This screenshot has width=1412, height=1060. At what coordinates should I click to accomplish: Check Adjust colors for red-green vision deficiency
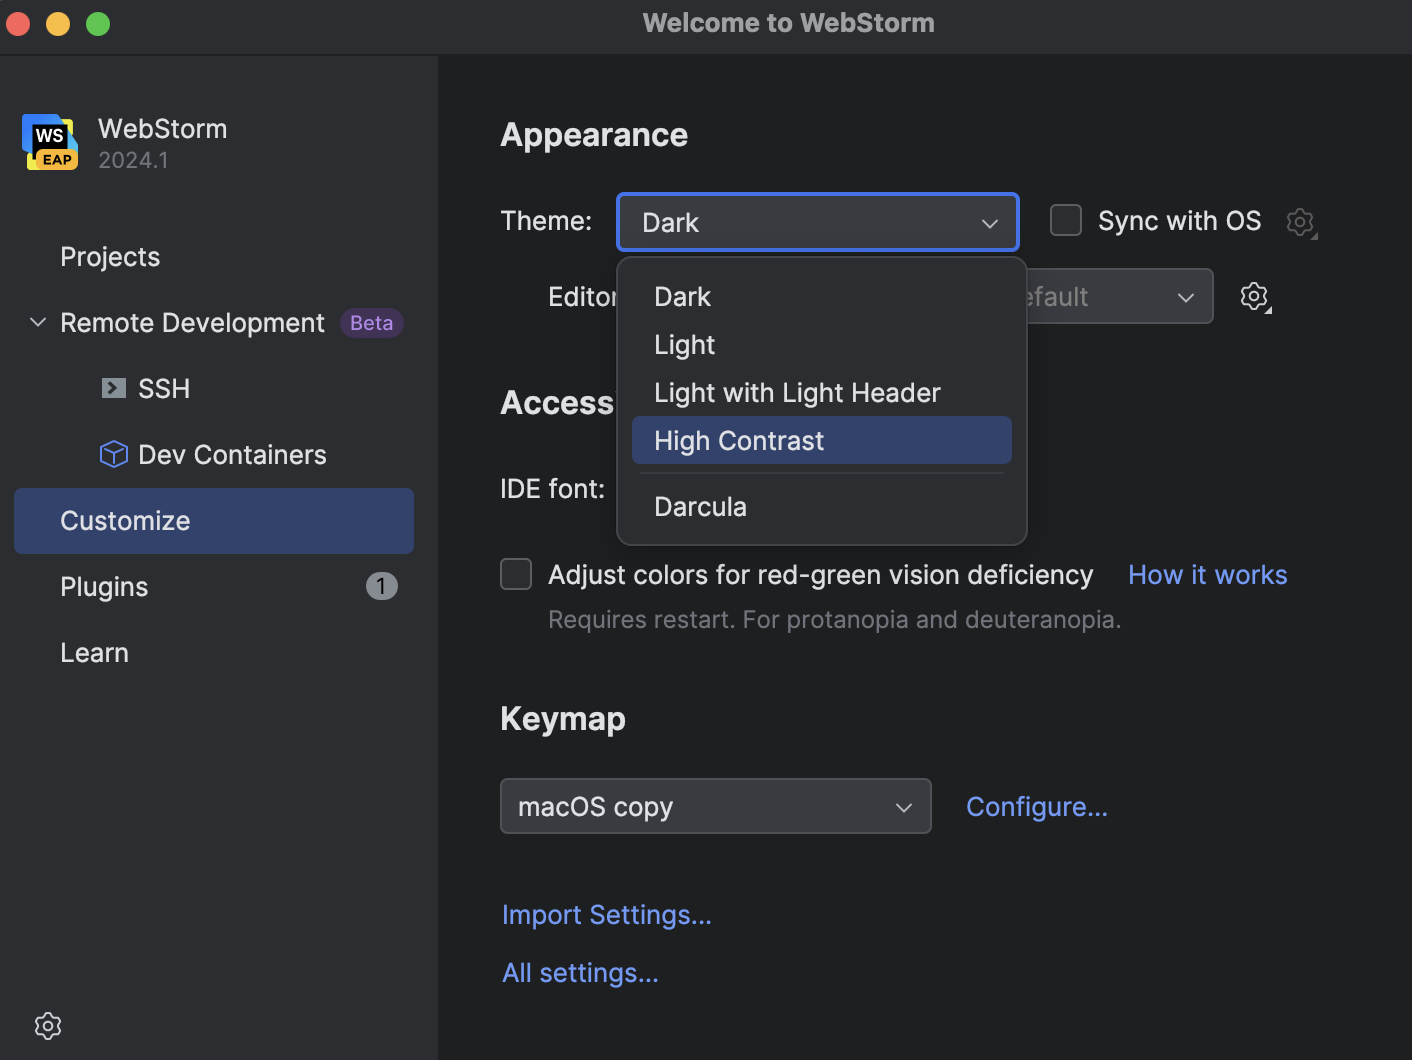click(x=516, y=574)
